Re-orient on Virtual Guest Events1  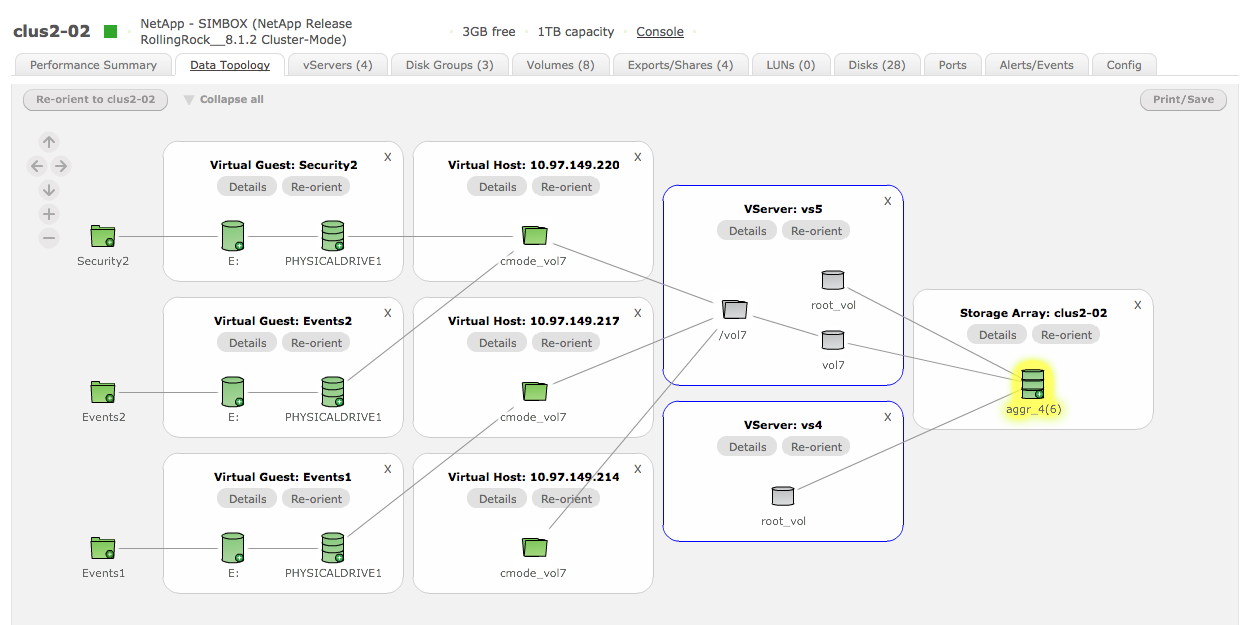pyautogui.click(x=316, y=499)
